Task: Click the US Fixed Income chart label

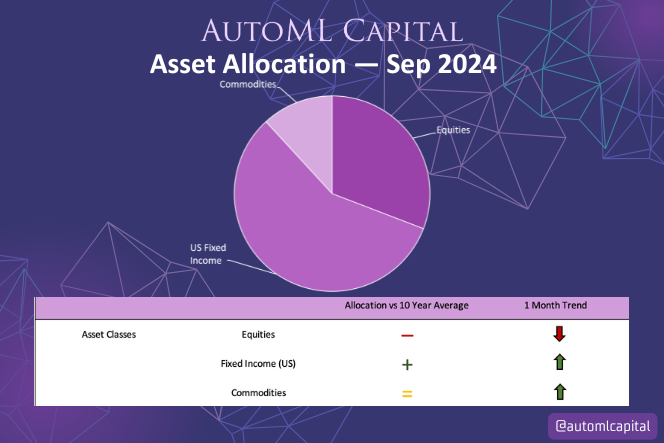Action: (x=208, y=253)
